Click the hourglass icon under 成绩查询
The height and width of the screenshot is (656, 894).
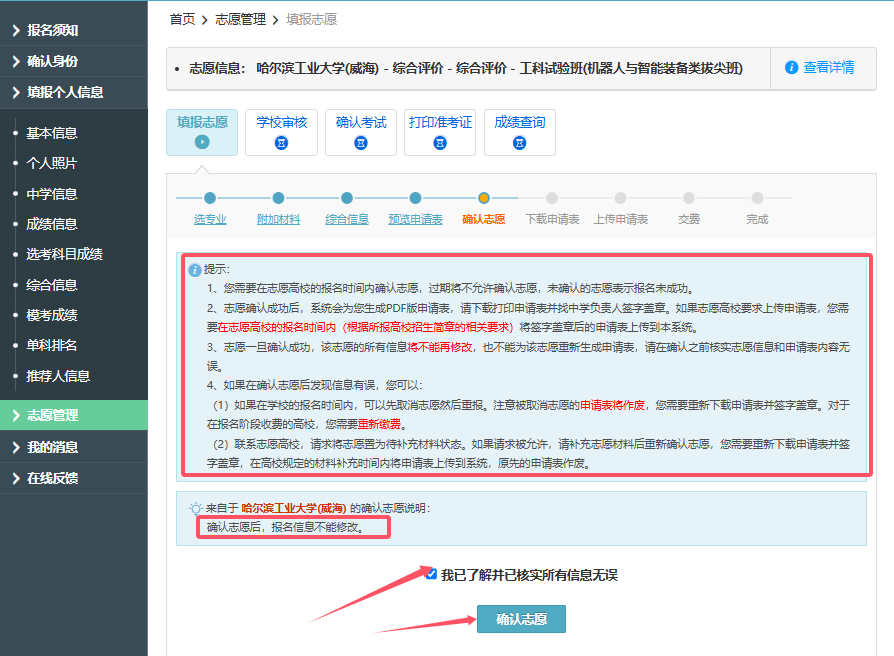(520, 144)
